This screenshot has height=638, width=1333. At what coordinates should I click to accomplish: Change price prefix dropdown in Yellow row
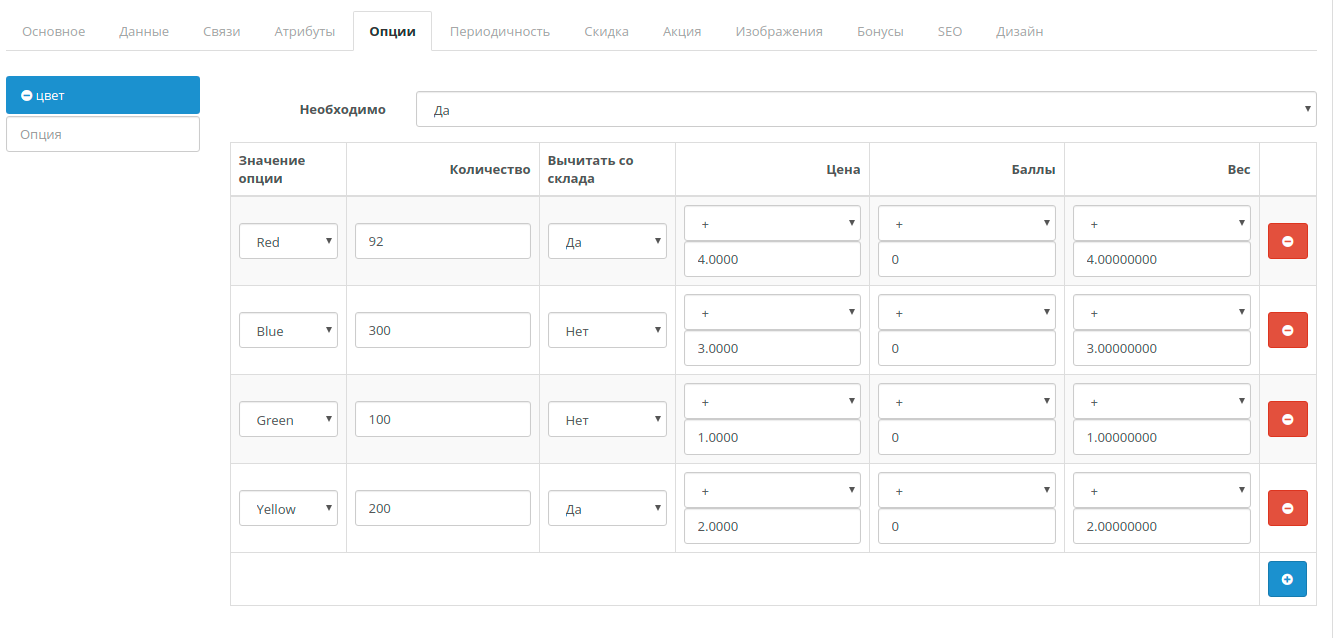[x=772, y=491]
